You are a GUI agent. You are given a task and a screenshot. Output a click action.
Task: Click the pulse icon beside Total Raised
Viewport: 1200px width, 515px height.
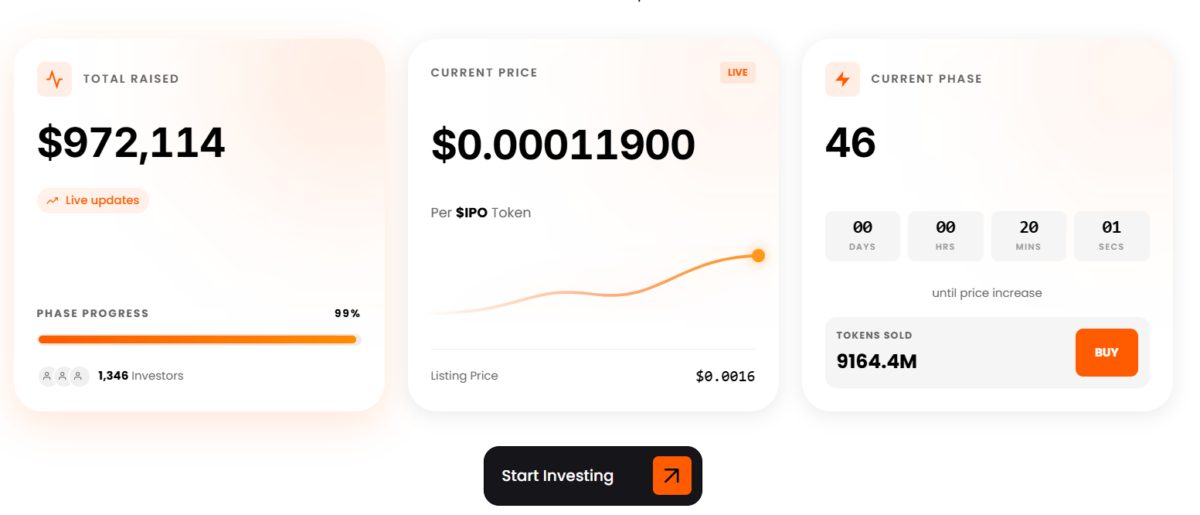[54, 79]
